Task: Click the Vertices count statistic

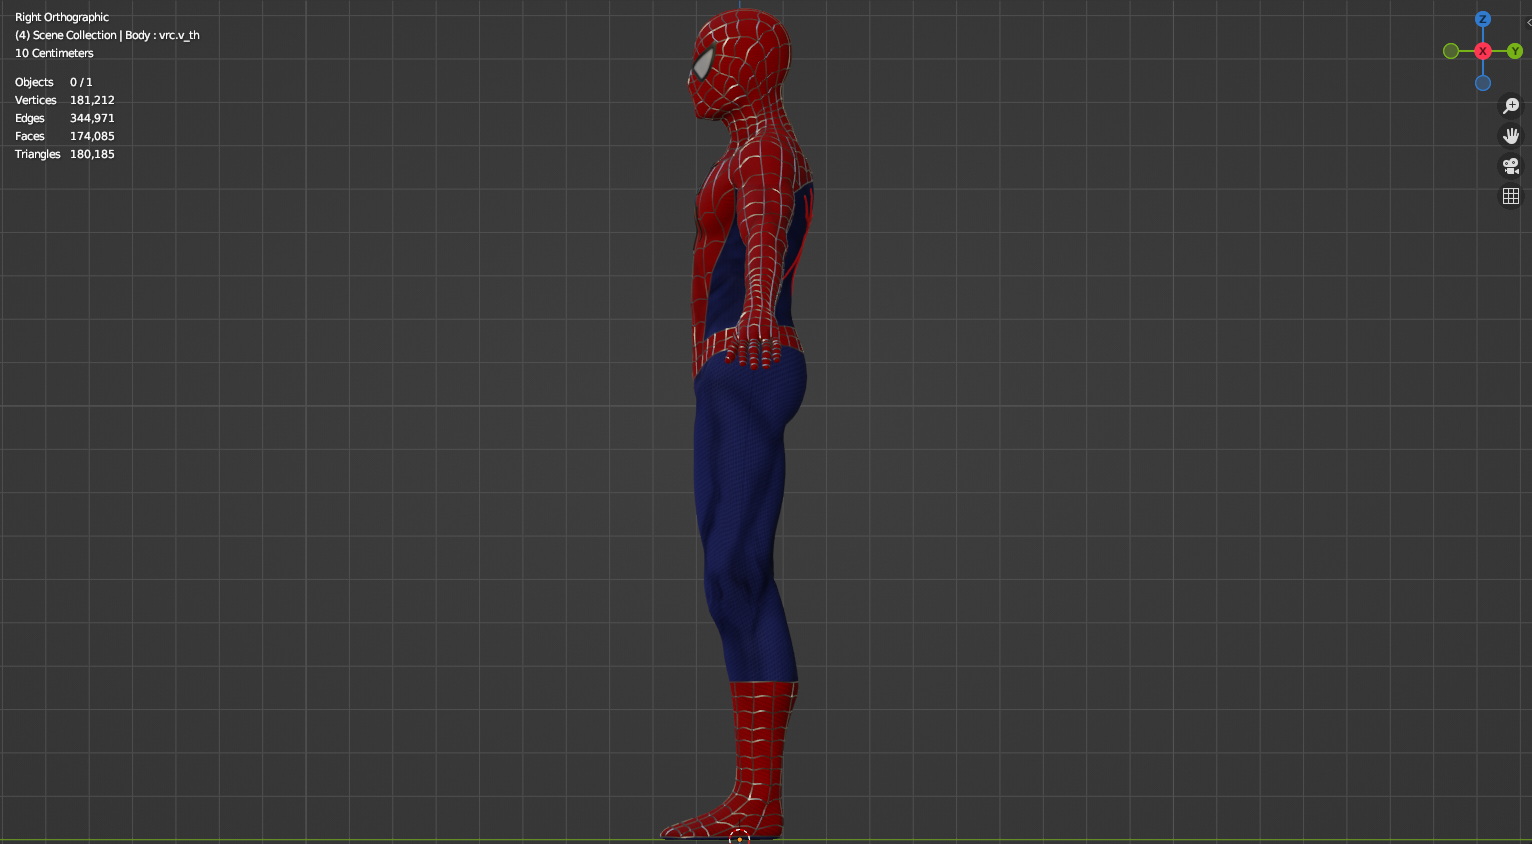Action: point(64,99)
